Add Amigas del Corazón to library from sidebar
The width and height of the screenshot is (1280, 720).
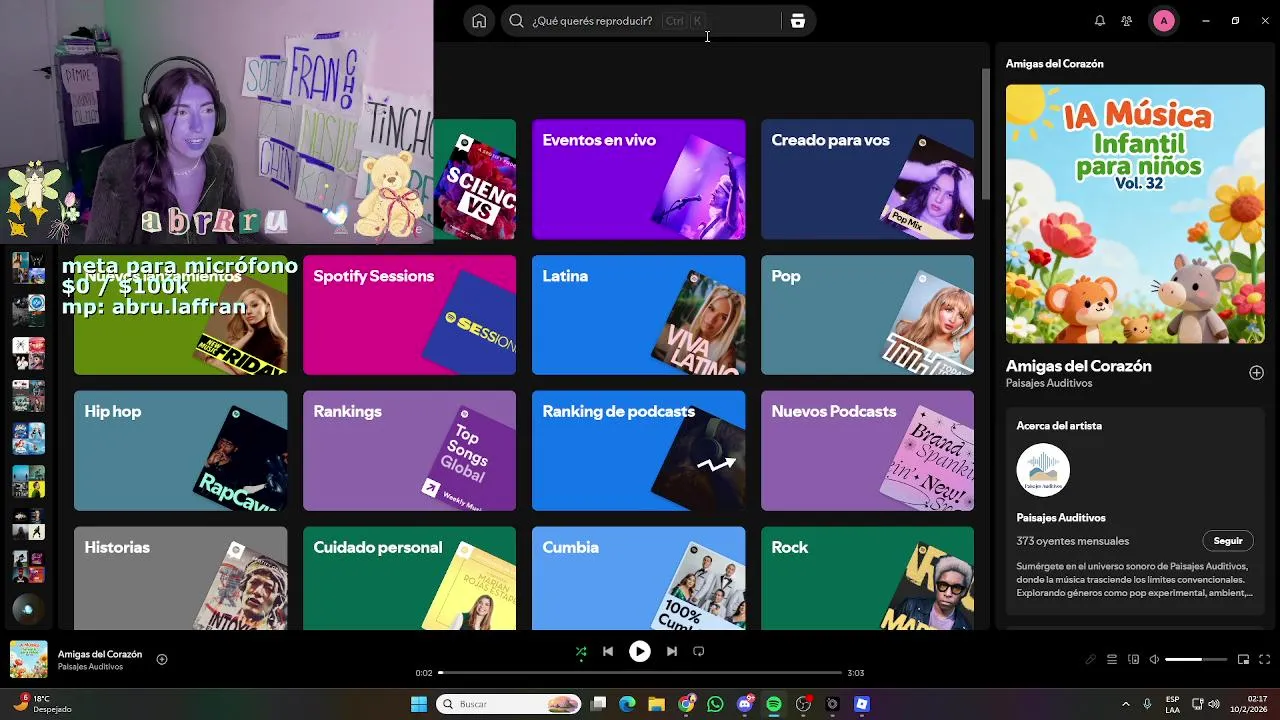coord(1256,373)
